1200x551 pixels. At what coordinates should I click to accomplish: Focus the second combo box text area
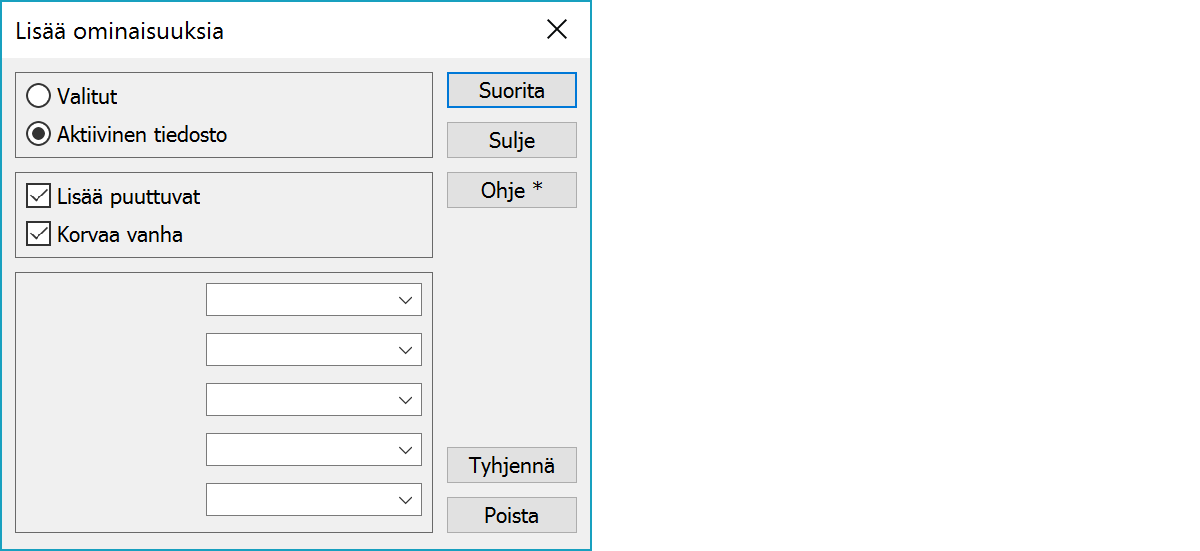click(x=298, y=350)
